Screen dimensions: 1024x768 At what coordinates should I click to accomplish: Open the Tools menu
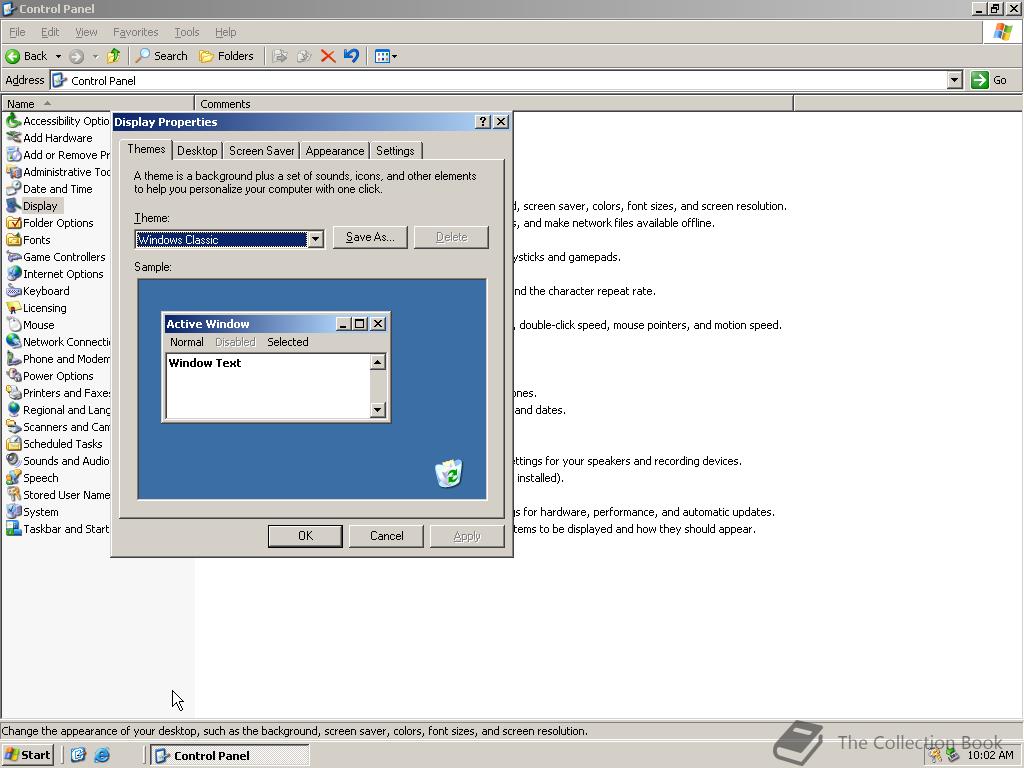pos(187,32)
